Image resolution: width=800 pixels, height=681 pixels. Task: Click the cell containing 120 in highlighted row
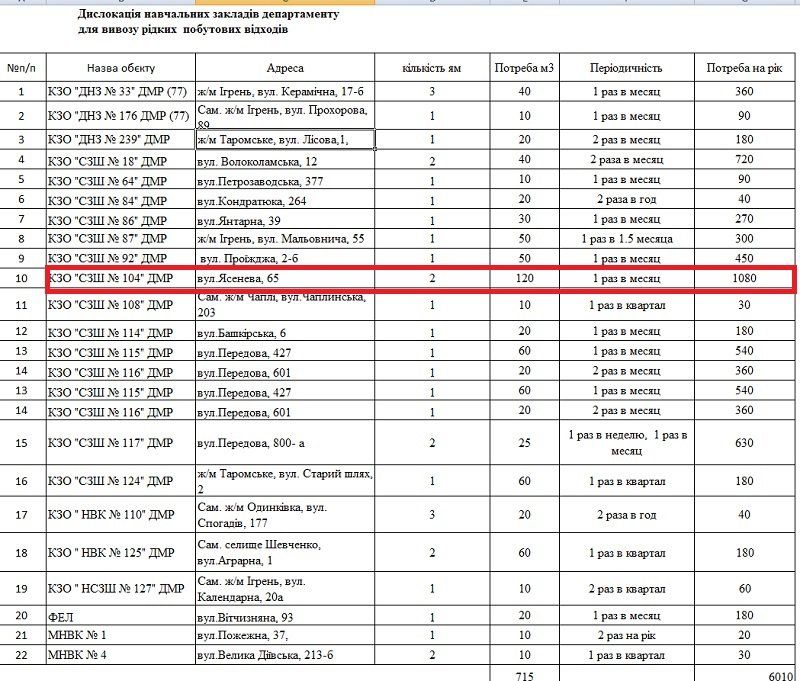pos(525,278)
